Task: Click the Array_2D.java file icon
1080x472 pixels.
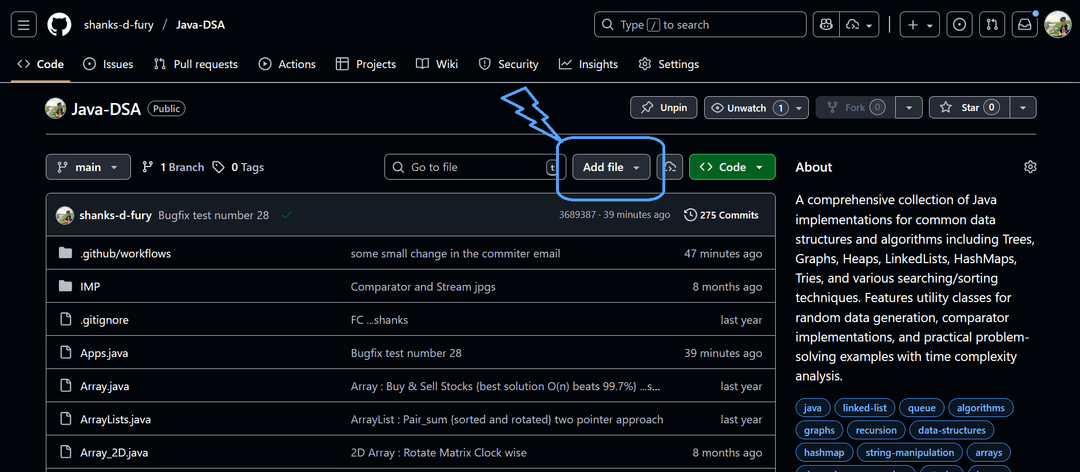Action: point(65,453)
